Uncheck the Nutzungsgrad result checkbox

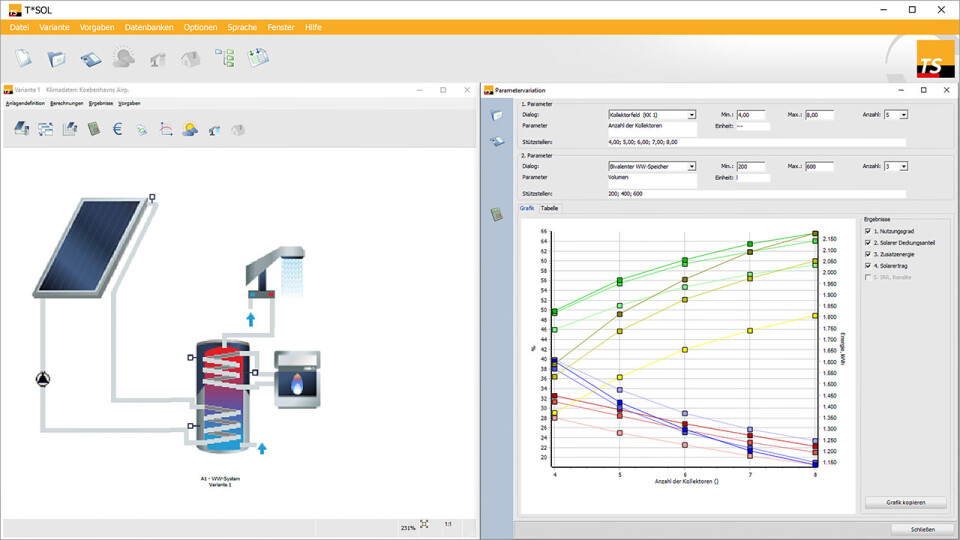[868, 231]
